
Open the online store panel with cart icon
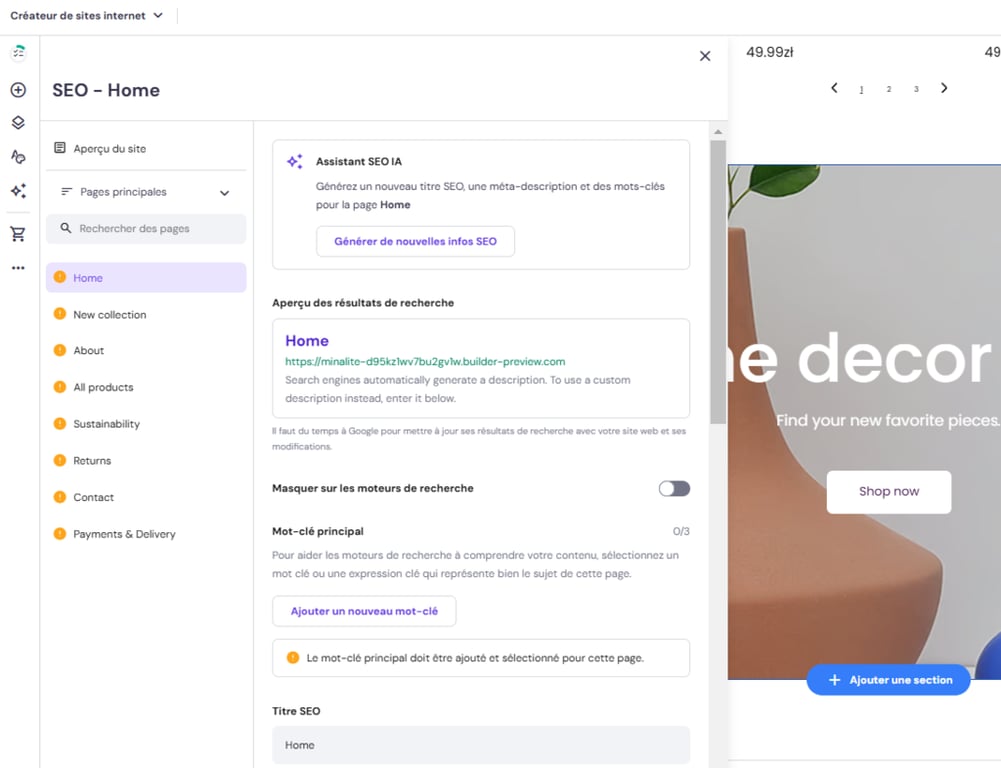click(x=17, y=232)
